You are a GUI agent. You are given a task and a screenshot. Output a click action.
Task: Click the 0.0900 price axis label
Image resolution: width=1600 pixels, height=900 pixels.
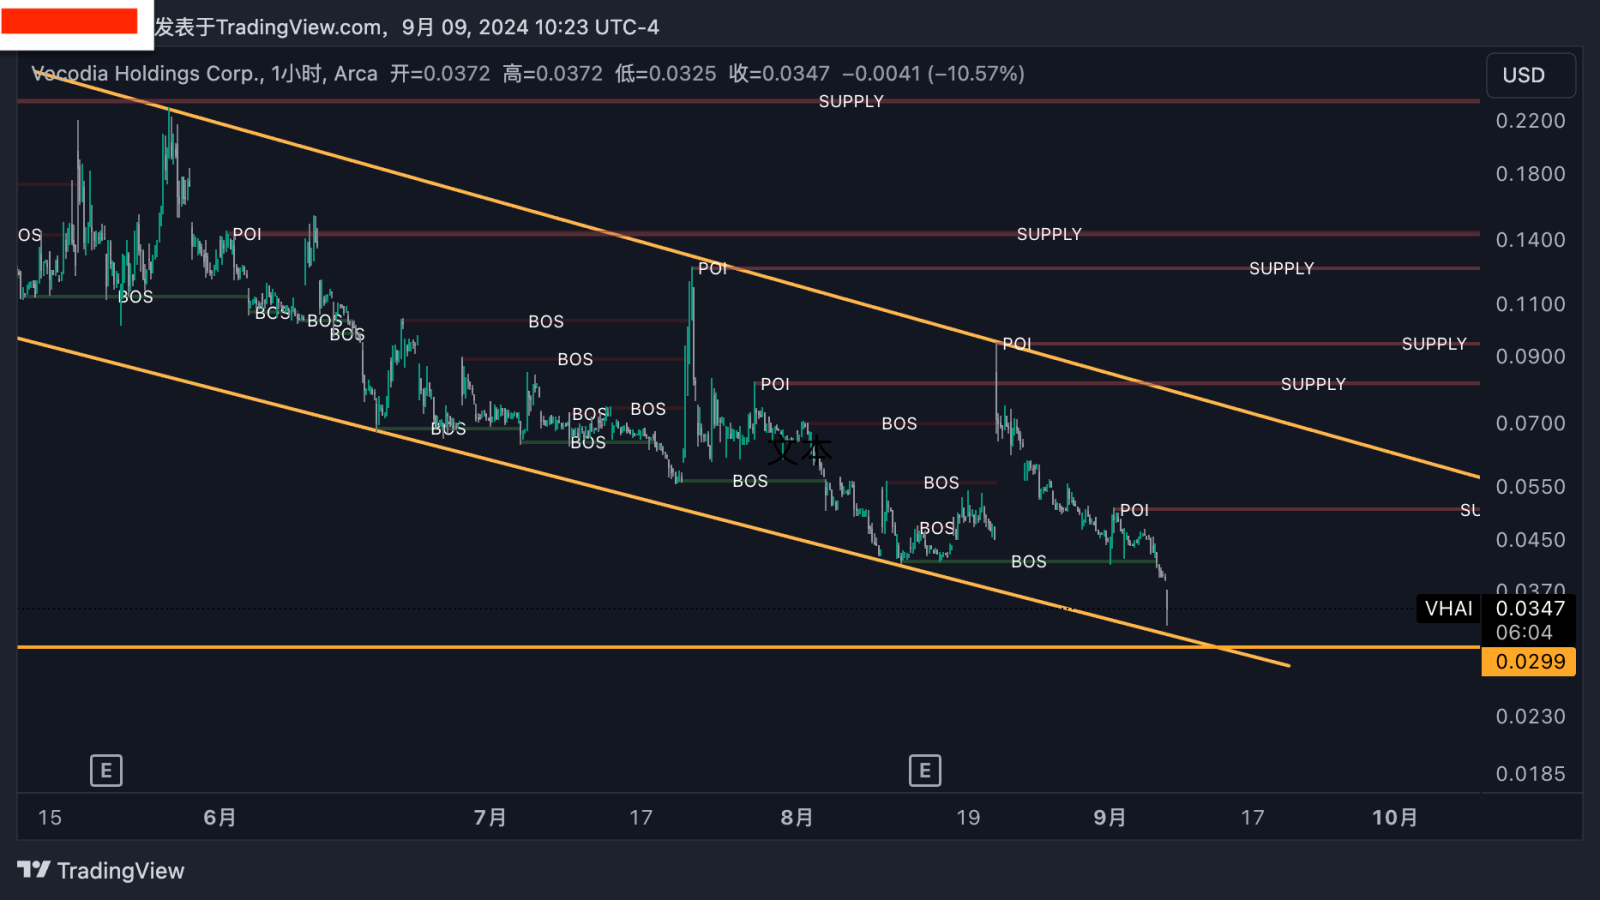(1530, 357)
